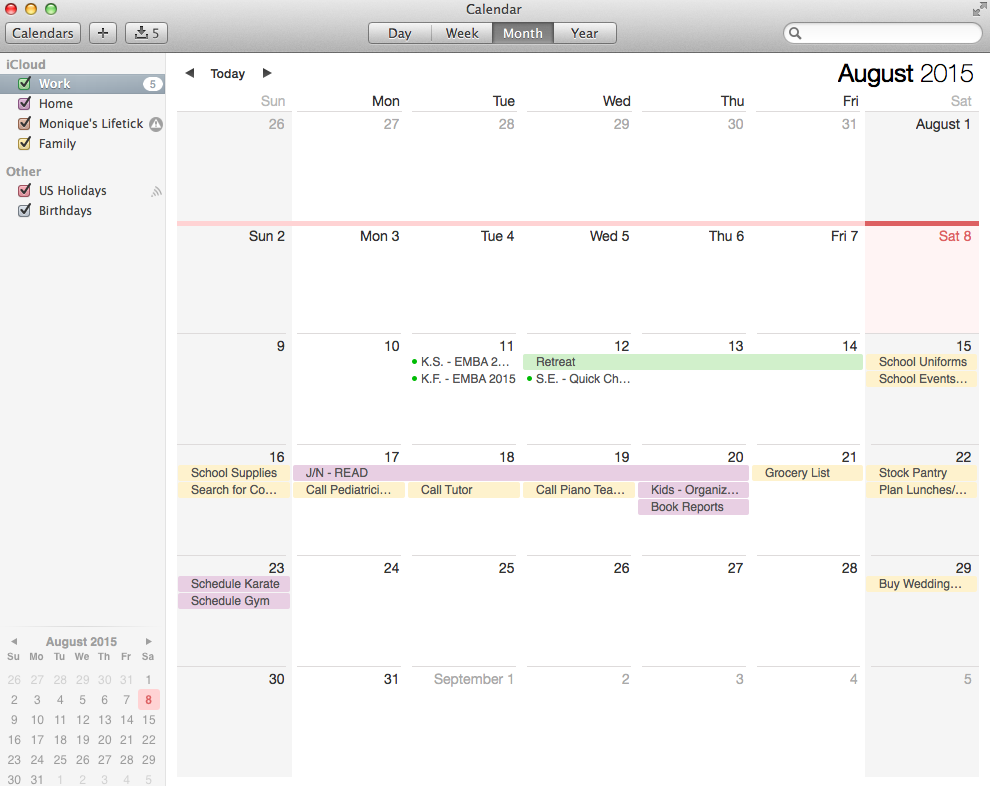Screen dimensions: 990x786
Task: Step the mini calendar forward one month
Action: click(x=149, y=642)
